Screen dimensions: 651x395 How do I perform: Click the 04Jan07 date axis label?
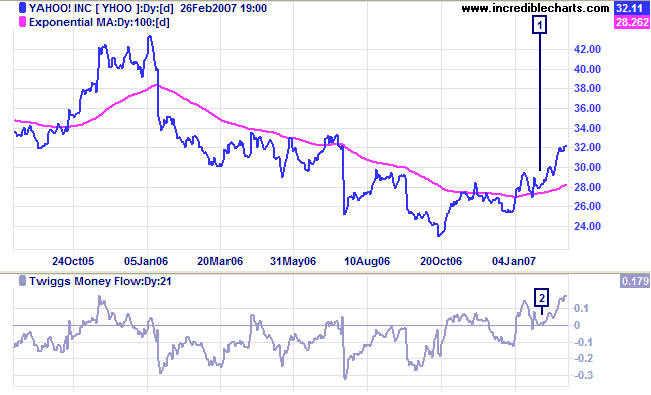point(514,261)
